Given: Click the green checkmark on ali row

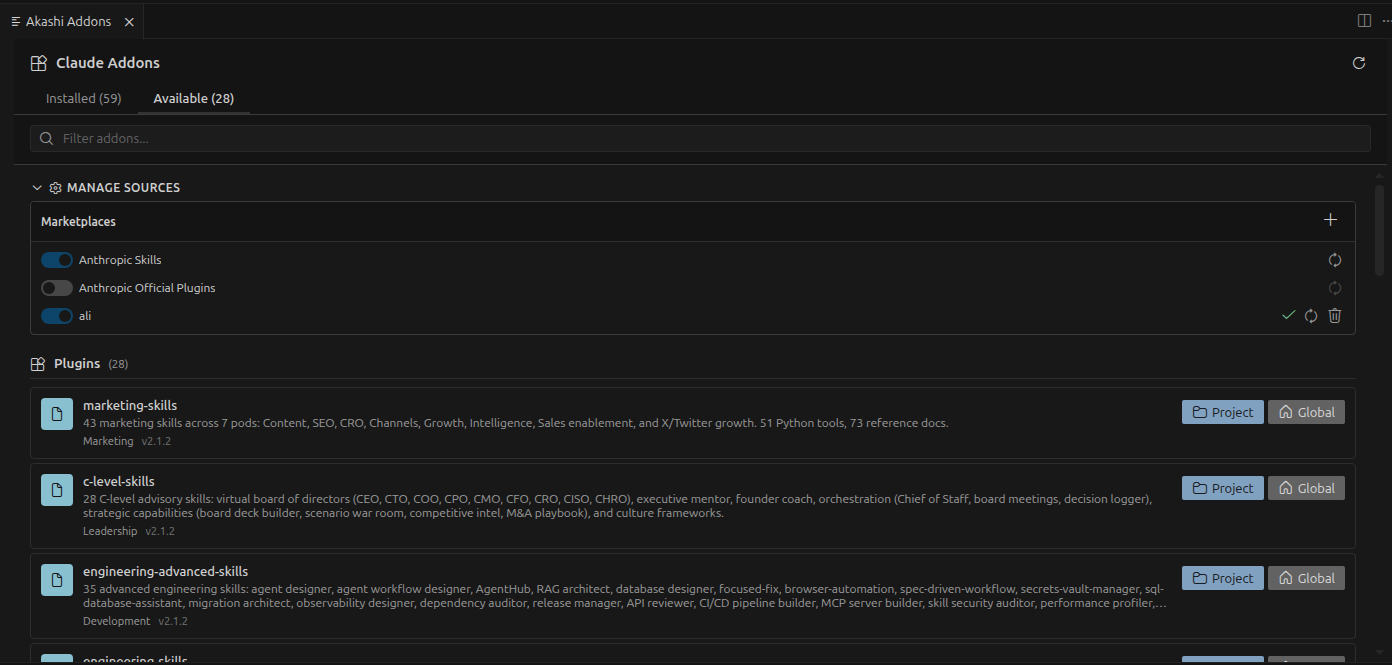Looking at the screenshot, I should click(1288, 316).
